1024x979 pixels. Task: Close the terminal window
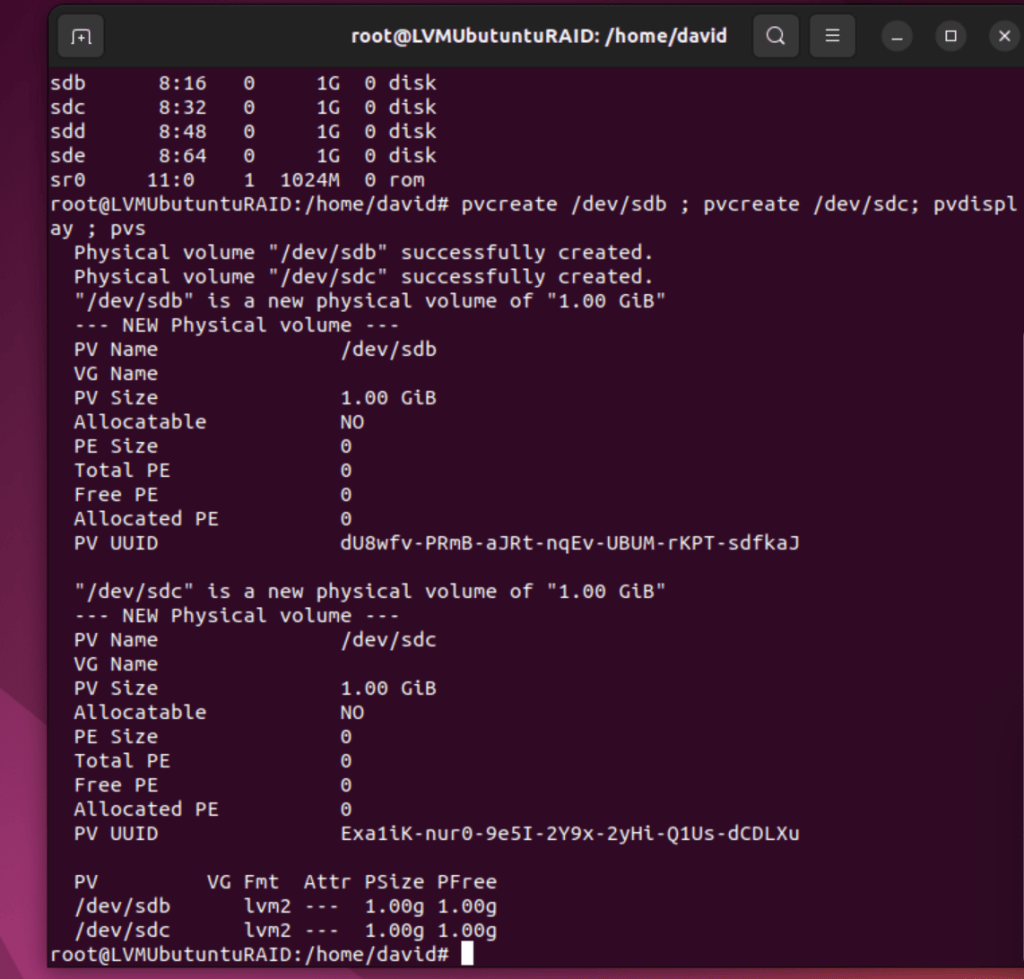1004,37
